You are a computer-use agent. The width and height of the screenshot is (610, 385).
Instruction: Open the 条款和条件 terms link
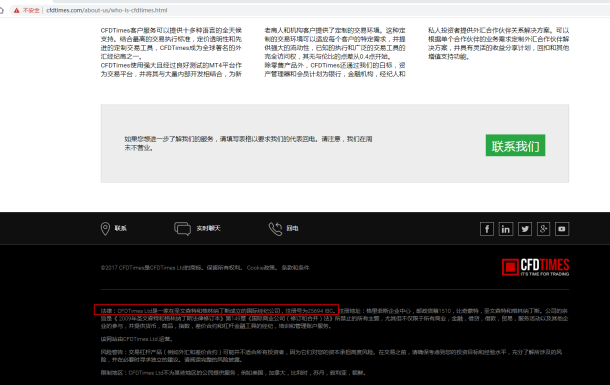(296, 268)
